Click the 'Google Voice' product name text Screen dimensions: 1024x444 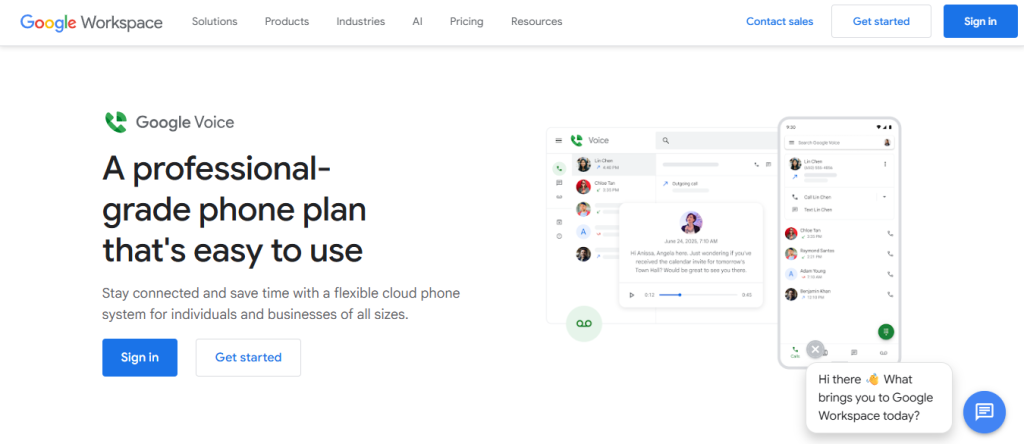point(185,122)
